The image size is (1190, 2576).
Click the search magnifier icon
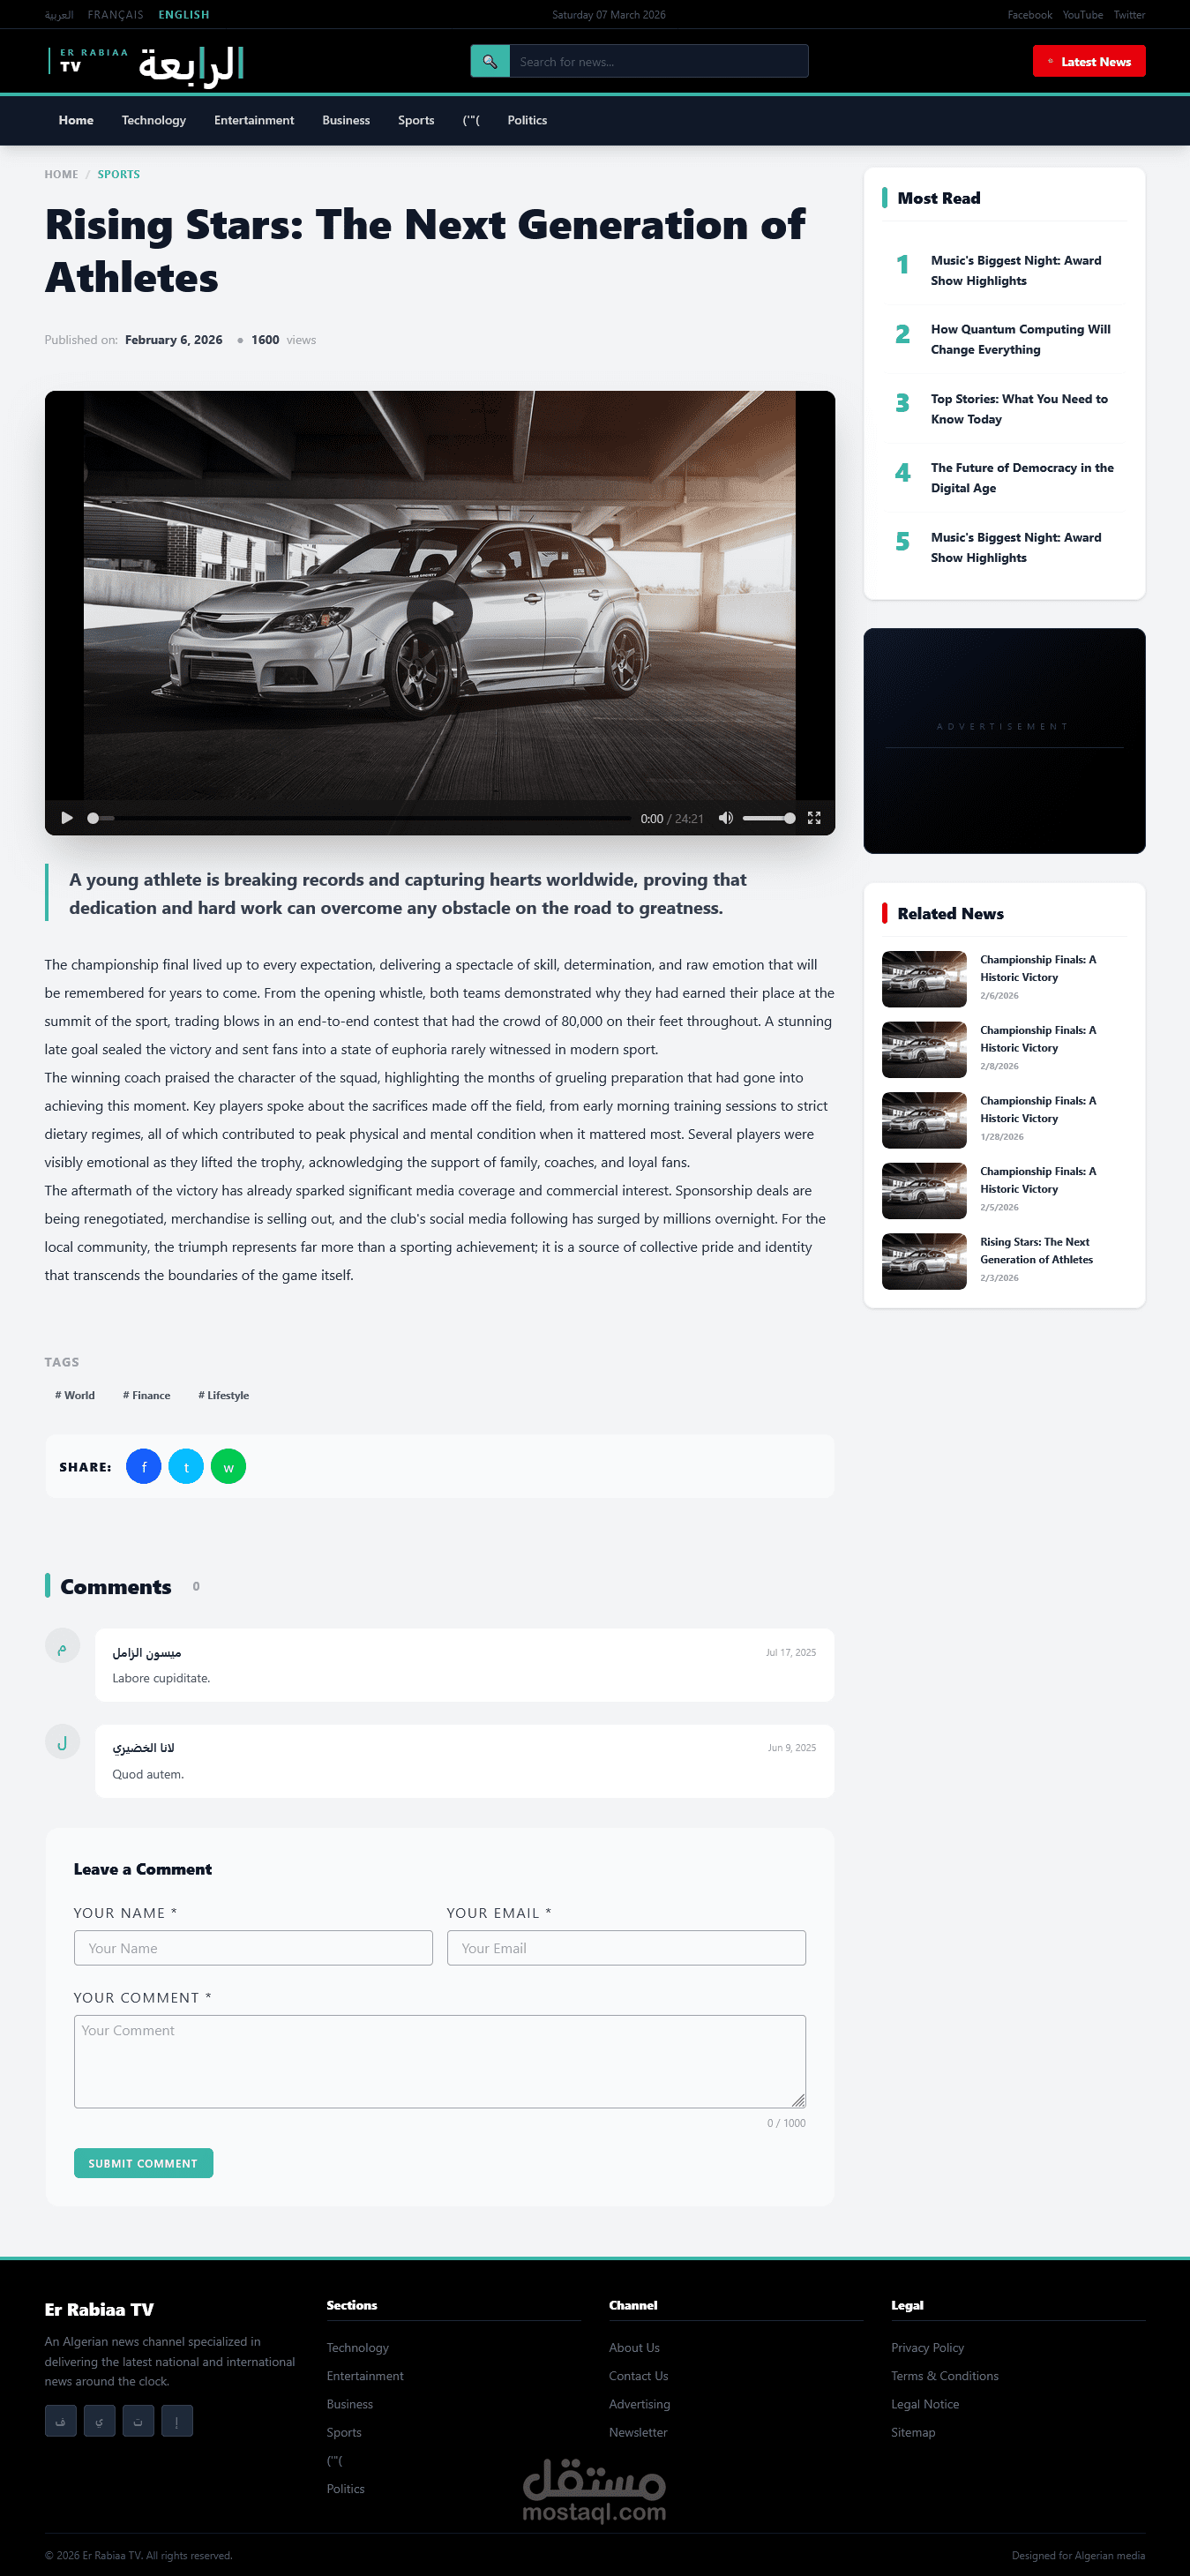click(x=490, y=61)
